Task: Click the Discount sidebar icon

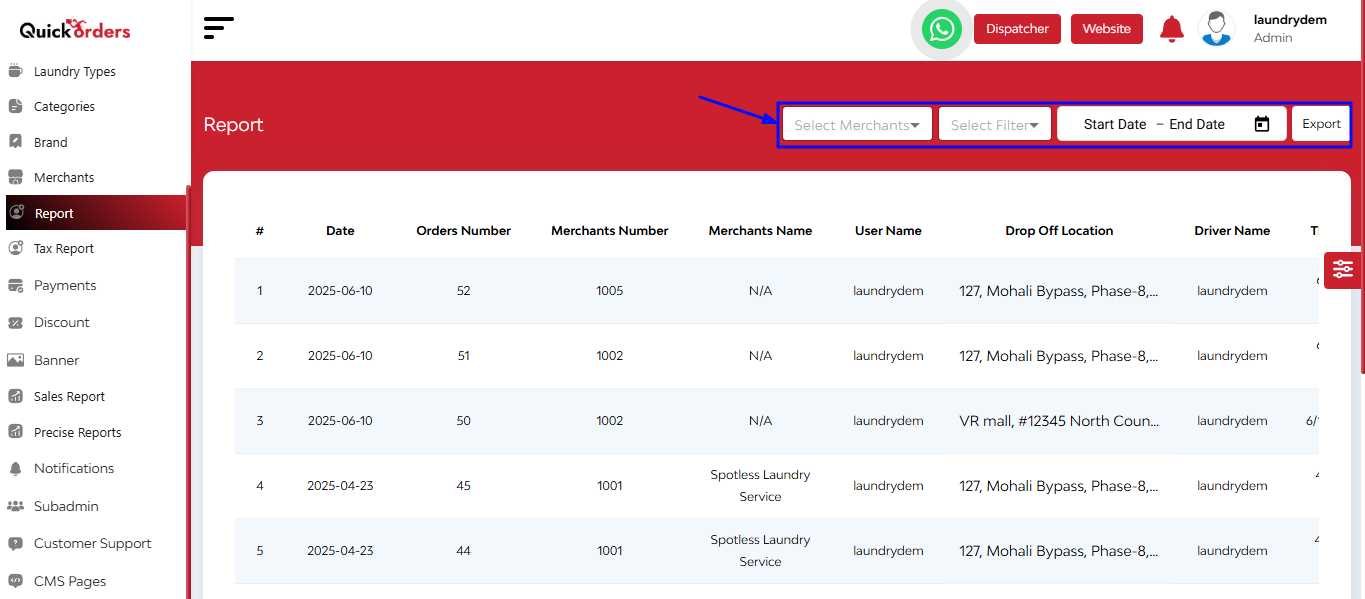Action: [x=15, y=322]
